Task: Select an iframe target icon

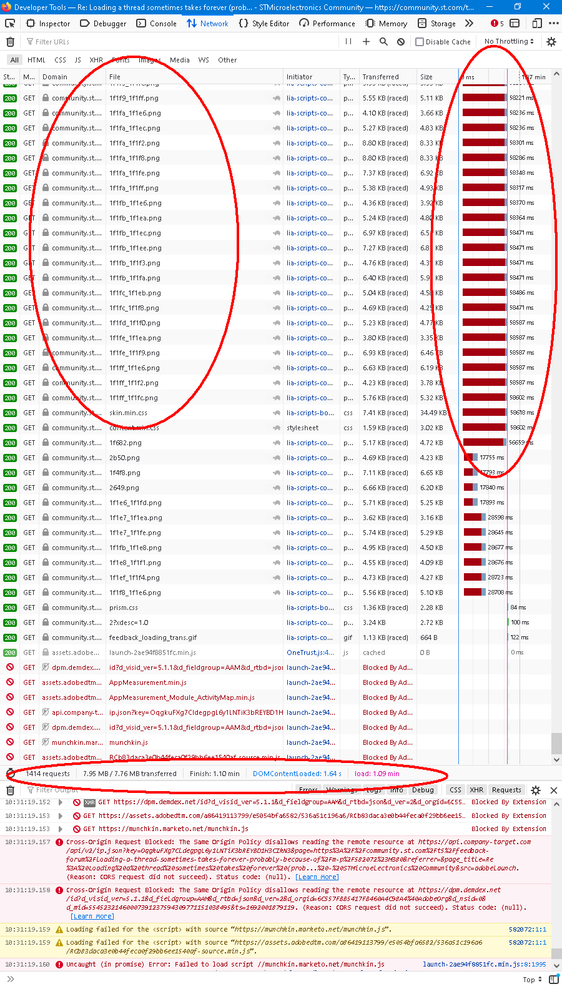Action: (514, 24)
